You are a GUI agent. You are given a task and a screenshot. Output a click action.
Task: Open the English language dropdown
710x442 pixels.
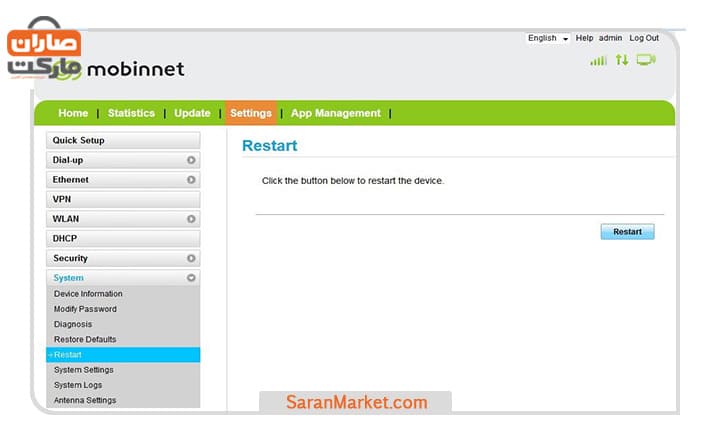pyautogui.click(x=548, y=38)
